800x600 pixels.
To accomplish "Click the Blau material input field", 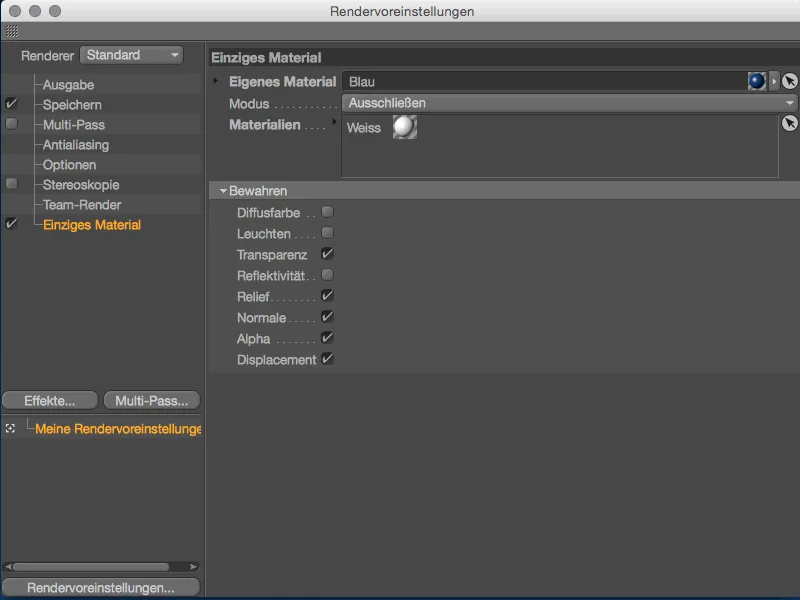I will point(544,82).
